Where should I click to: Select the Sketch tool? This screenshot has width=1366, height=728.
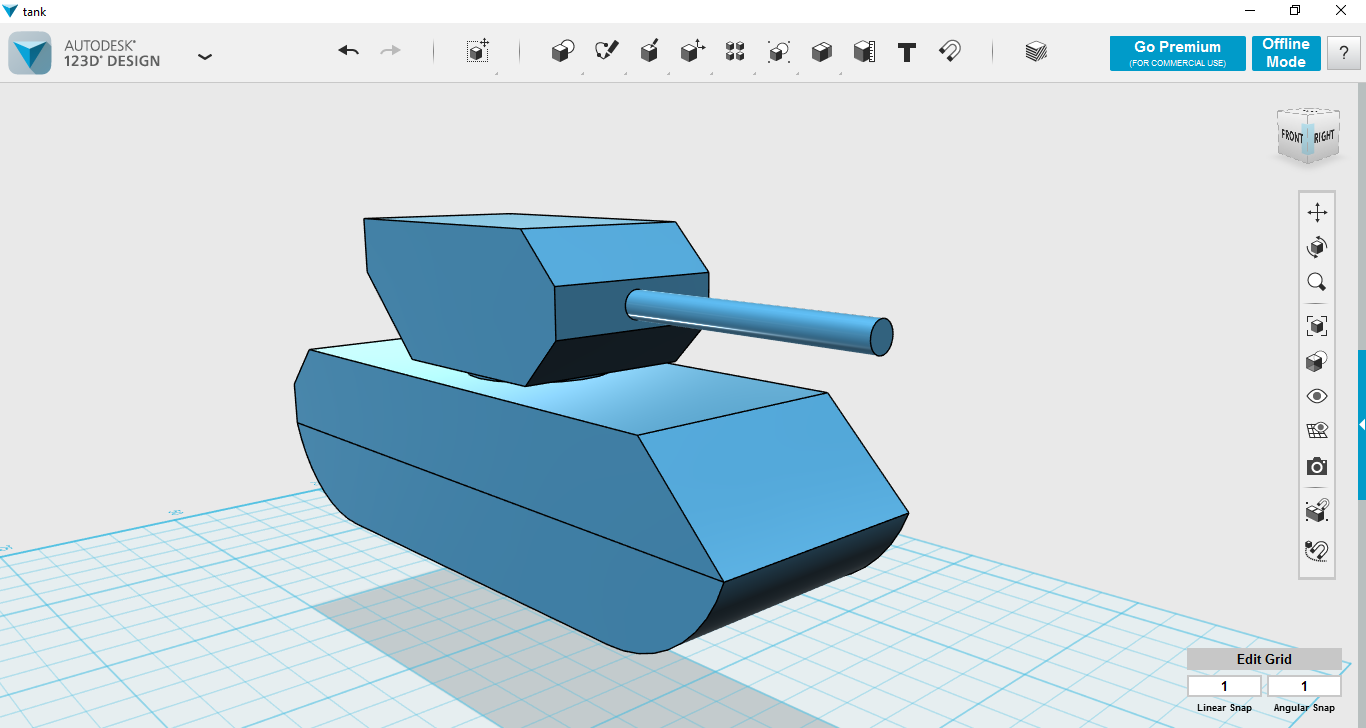pyautogui.click(x=606, y=52)
